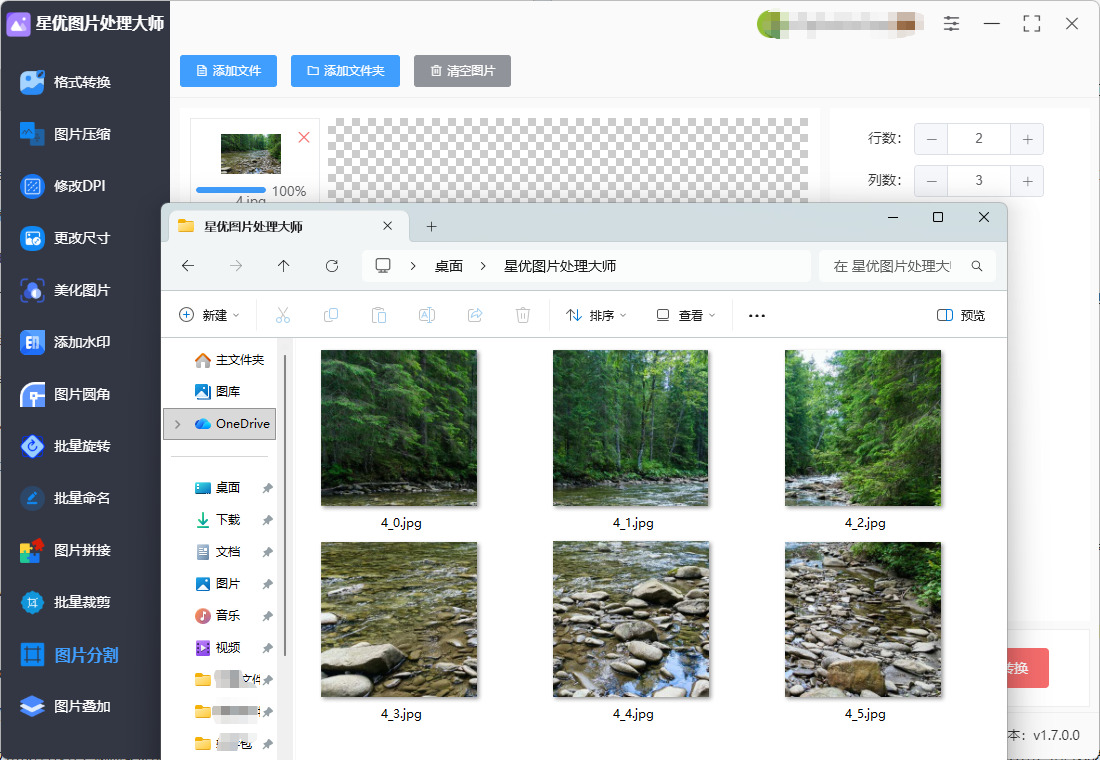Screen dimensions: 1100x760
Task: Open the app settings sliders icon
Action: (x=951, y=24)
